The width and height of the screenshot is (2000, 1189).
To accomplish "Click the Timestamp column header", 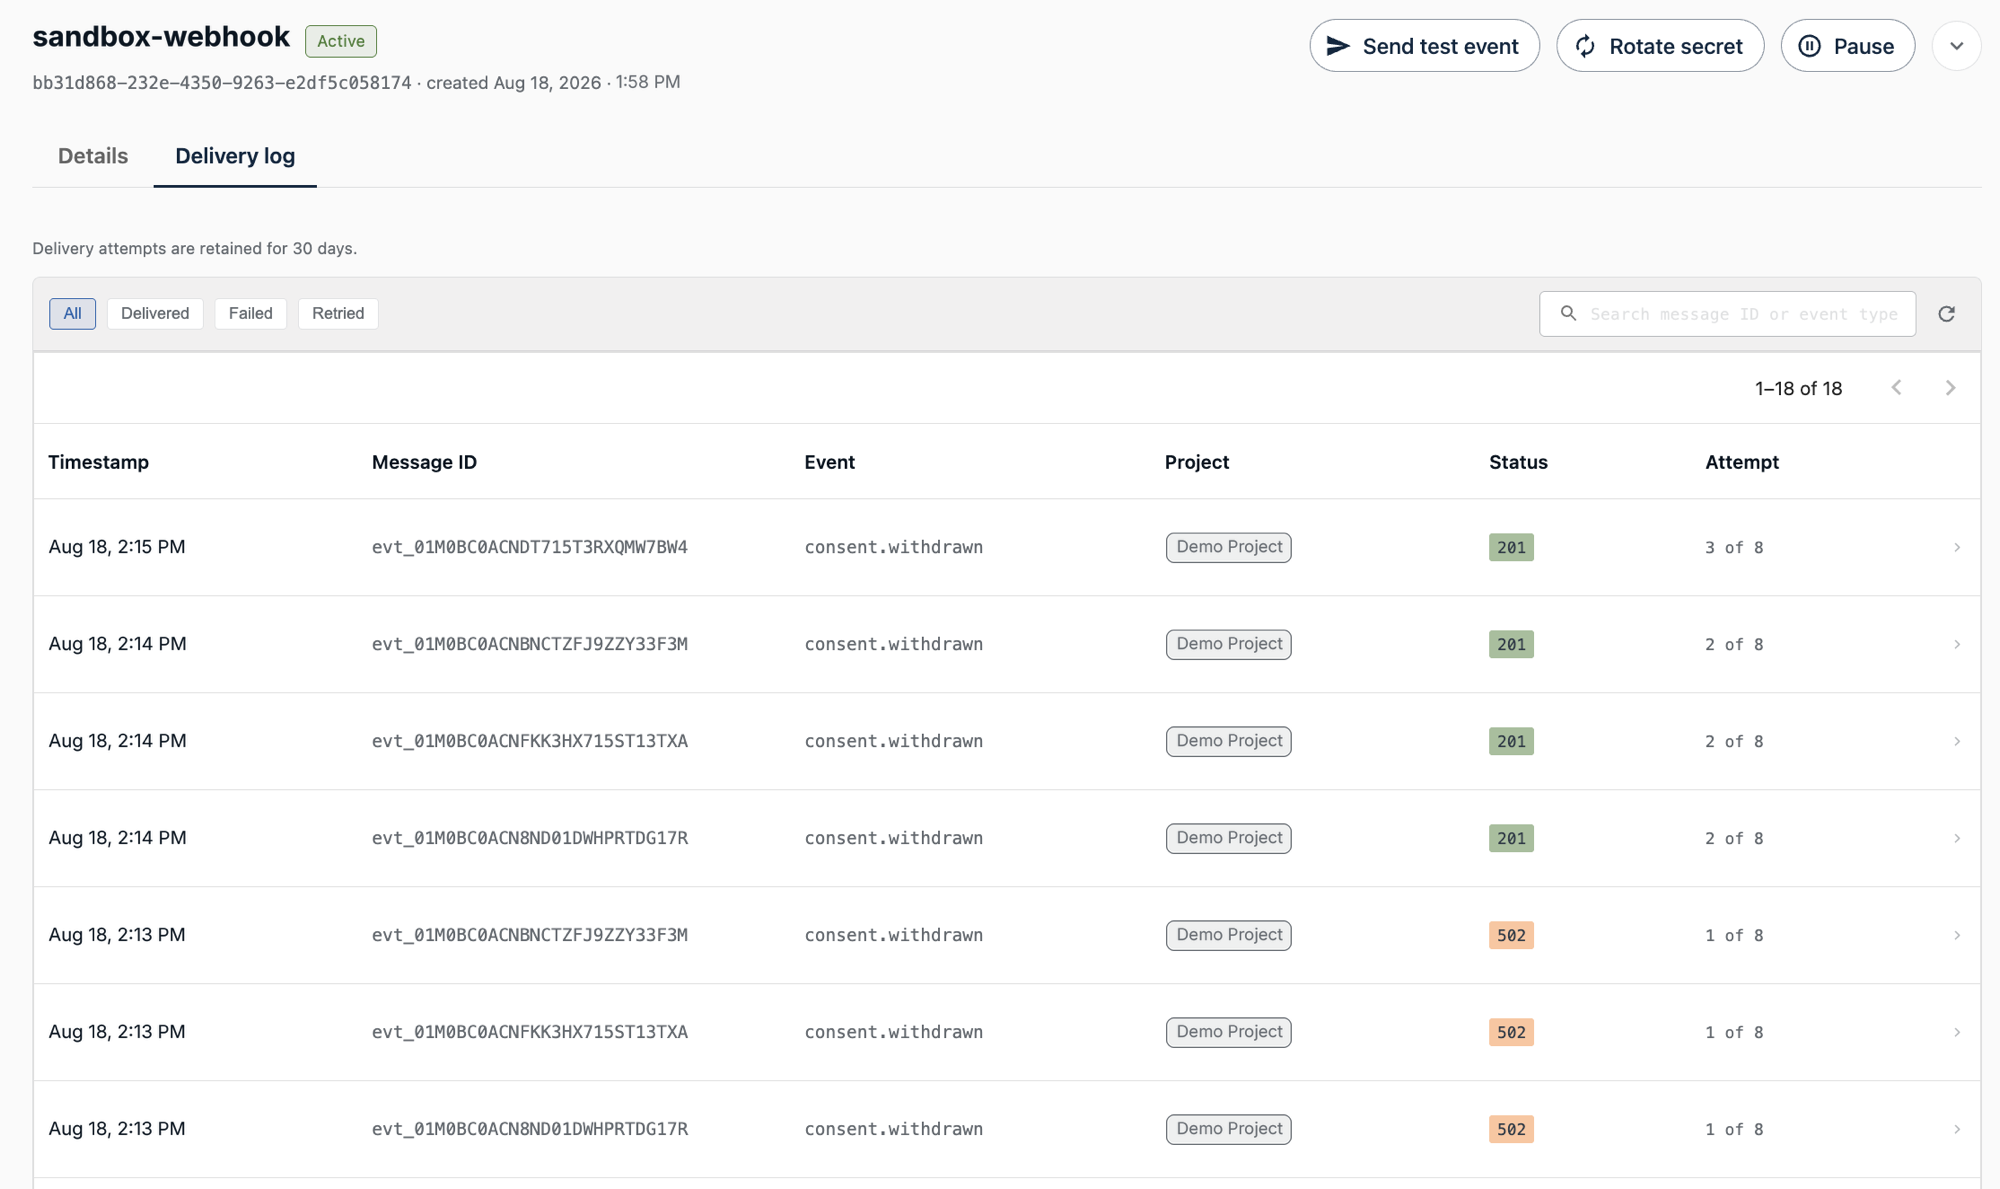I will [99, 462].
